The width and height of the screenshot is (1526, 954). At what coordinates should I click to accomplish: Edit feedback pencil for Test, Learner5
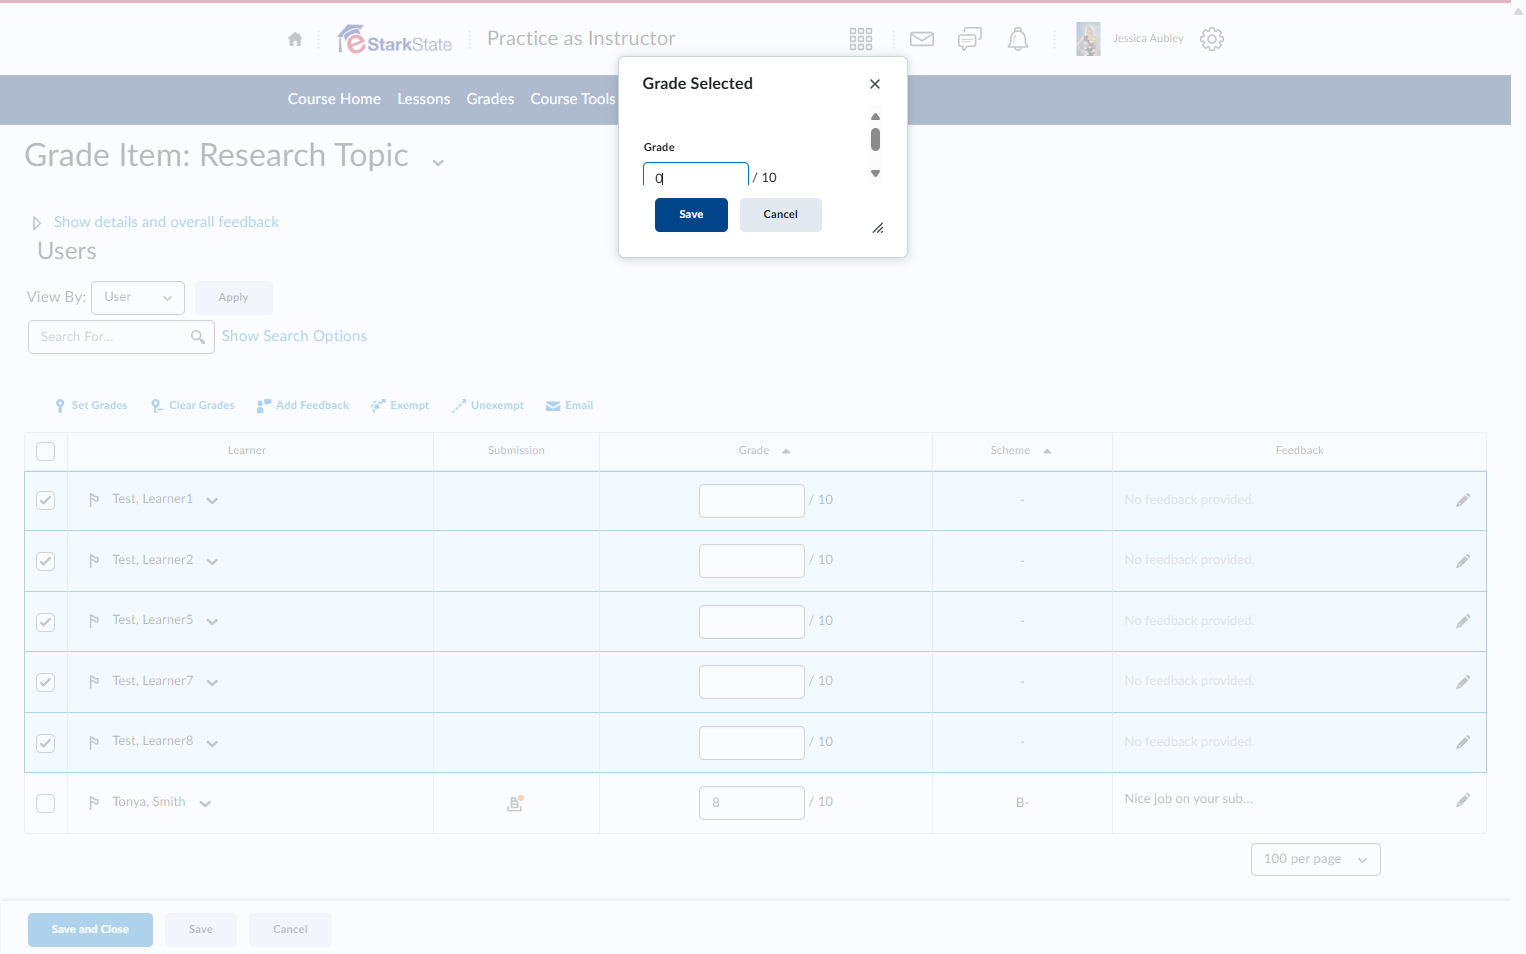(x=1463, y=621)
